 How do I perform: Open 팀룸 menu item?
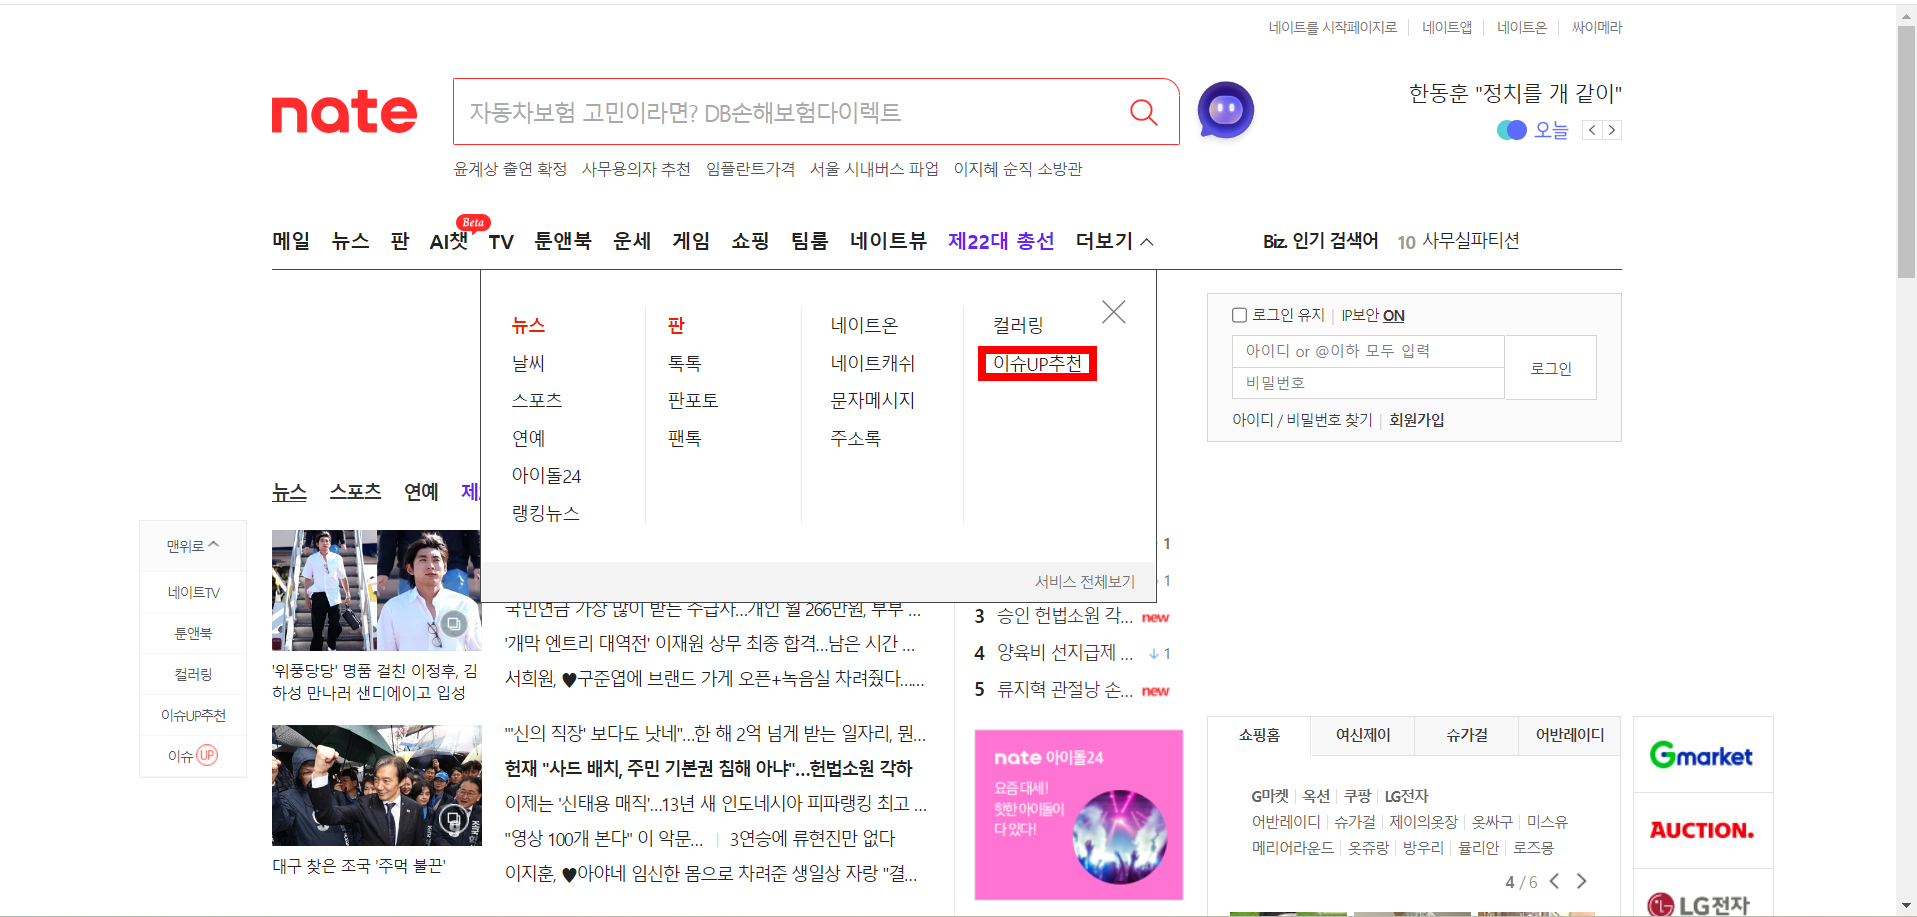809,241
